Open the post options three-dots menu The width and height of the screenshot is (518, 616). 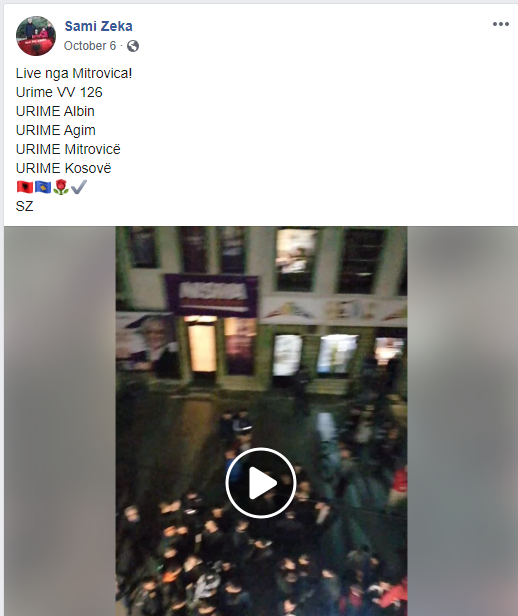pos(501,24)
